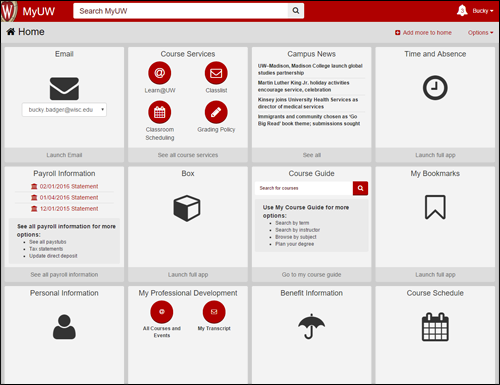Click the Search for courses field
Image resolution: width=500 pixels, height=385 pixels.
click(304, 188)
